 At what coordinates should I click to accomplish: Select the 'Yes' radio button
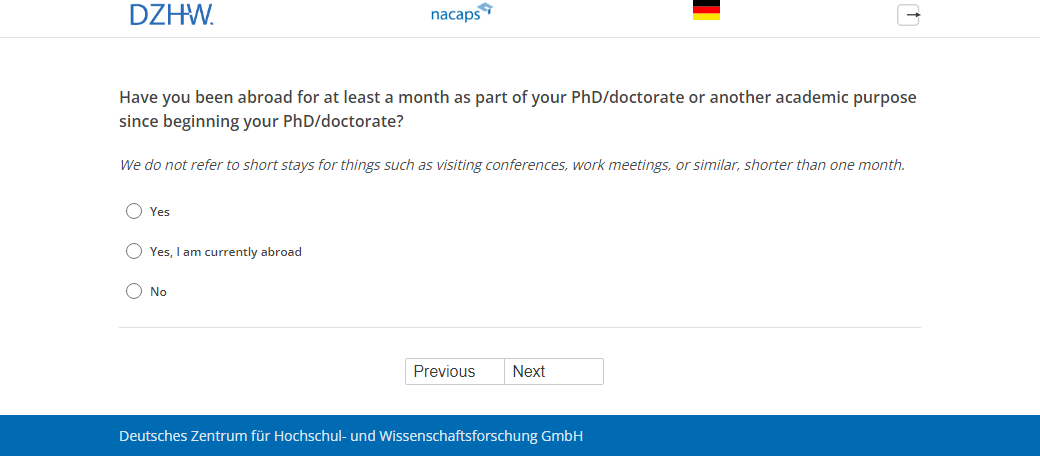click(x=134, y=211)
